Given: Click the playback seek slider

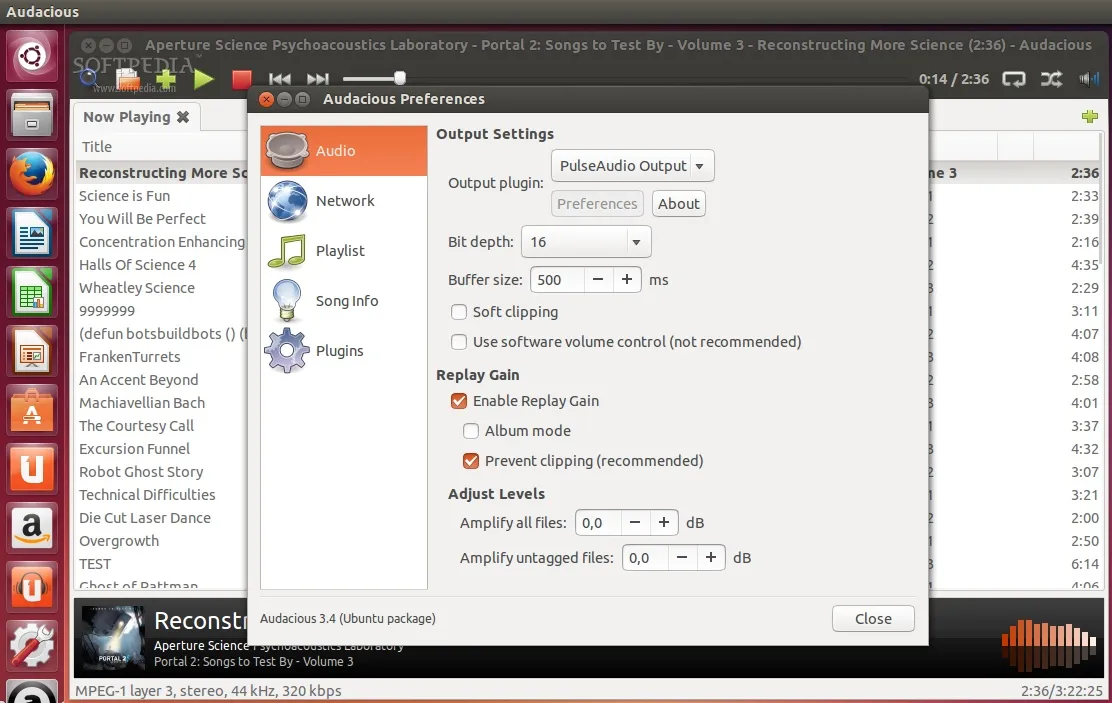Looking at the screenshot, I should (x=372, y=78).
